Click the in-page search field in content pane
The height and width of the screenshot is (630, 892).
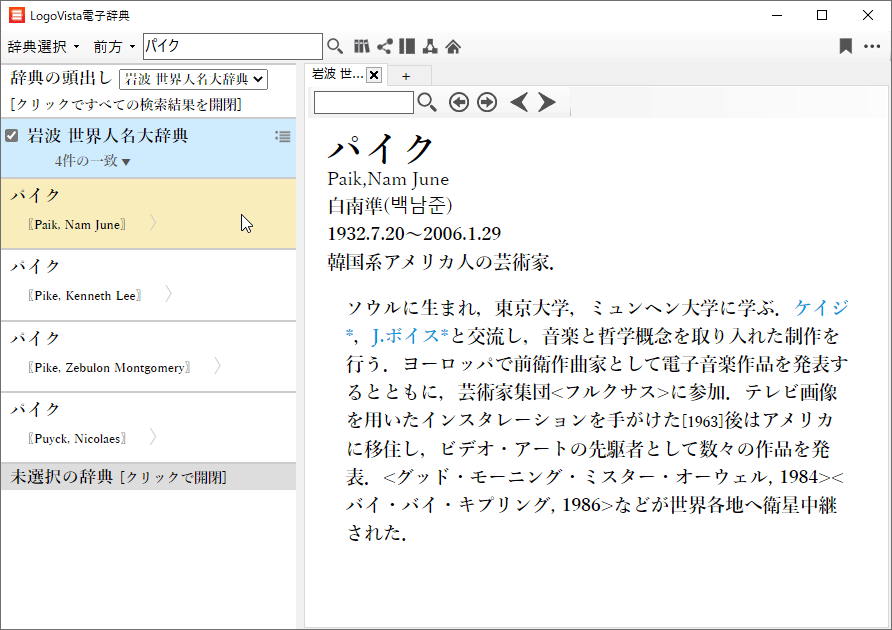pyautogui.click(x=363, y=102)
